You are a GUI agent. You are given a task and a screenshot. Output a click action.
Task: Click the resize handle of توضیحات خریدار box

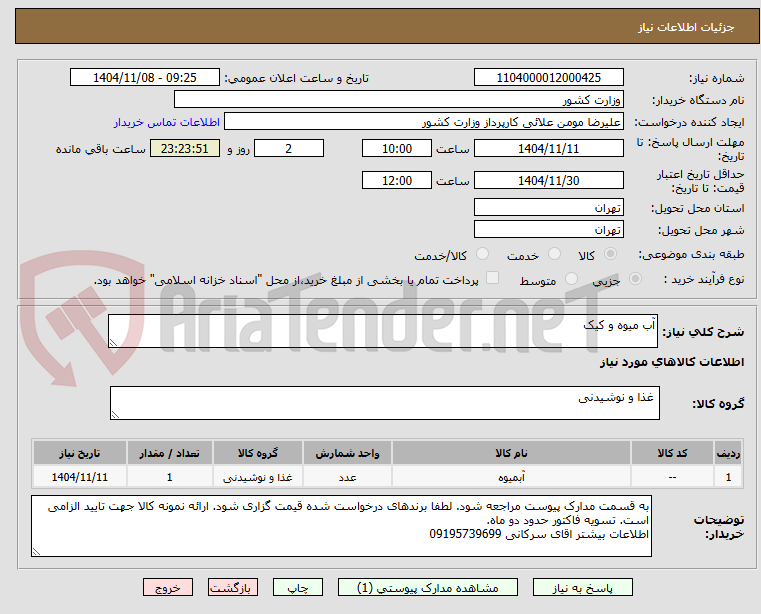(x=36, y=551)
